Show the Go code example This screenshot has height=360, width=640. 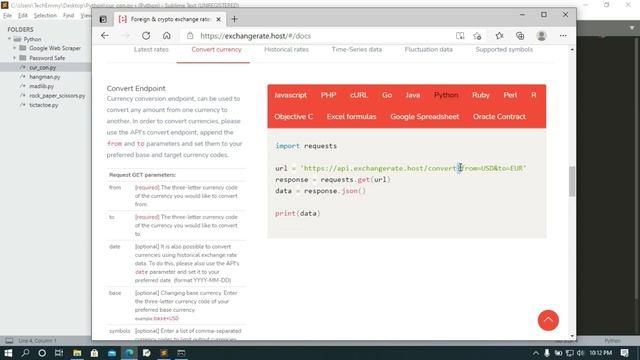387,95
